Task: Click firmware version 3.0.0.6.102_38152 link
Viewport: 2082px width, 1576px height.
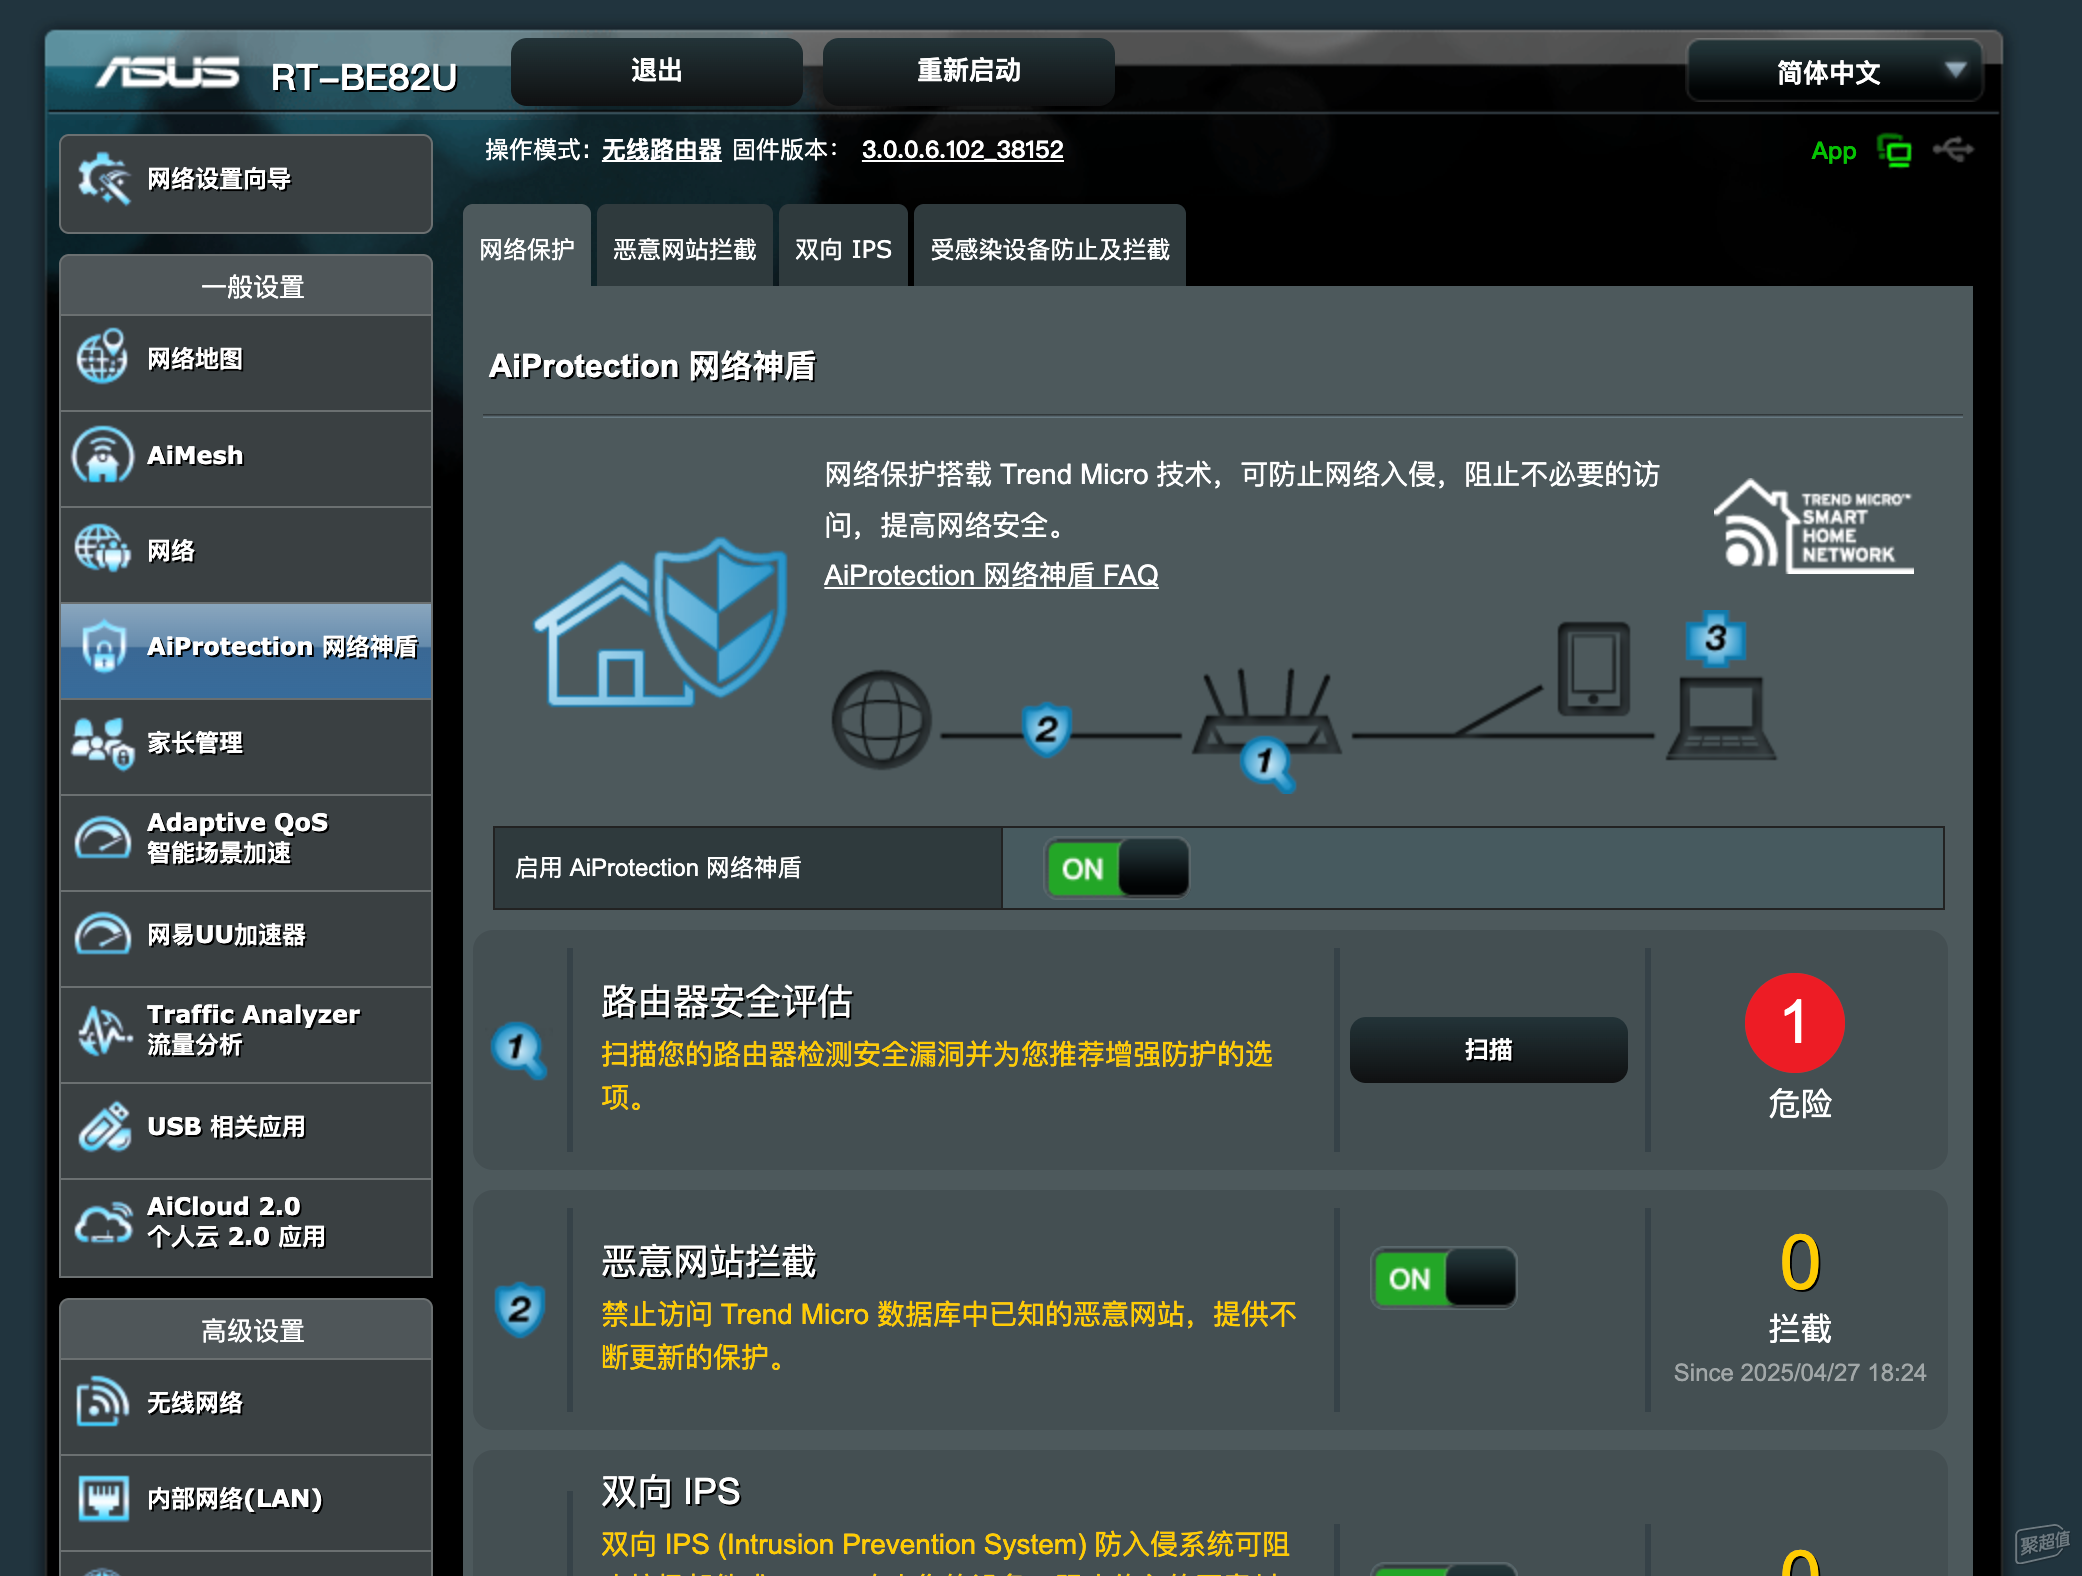Action: pos(962,150)
